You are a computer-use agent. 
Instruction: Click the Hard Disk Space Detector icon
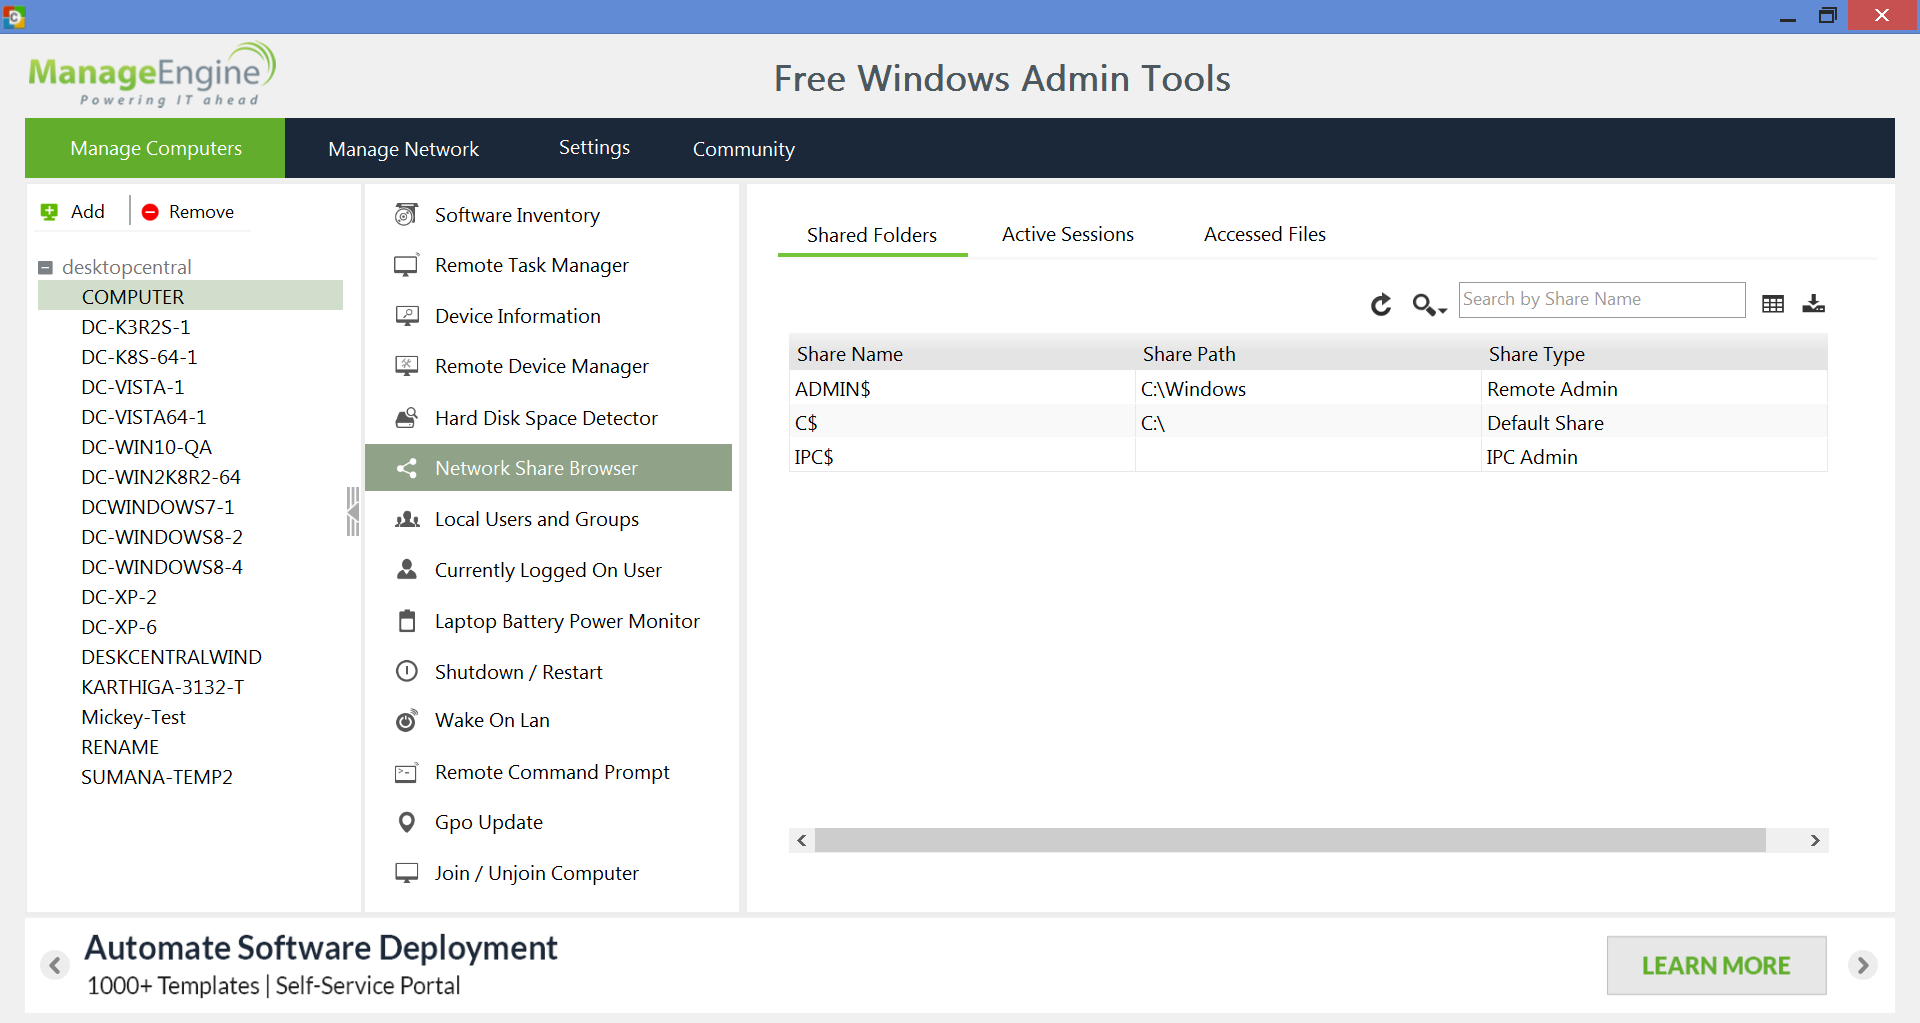(x=406, y=418)
